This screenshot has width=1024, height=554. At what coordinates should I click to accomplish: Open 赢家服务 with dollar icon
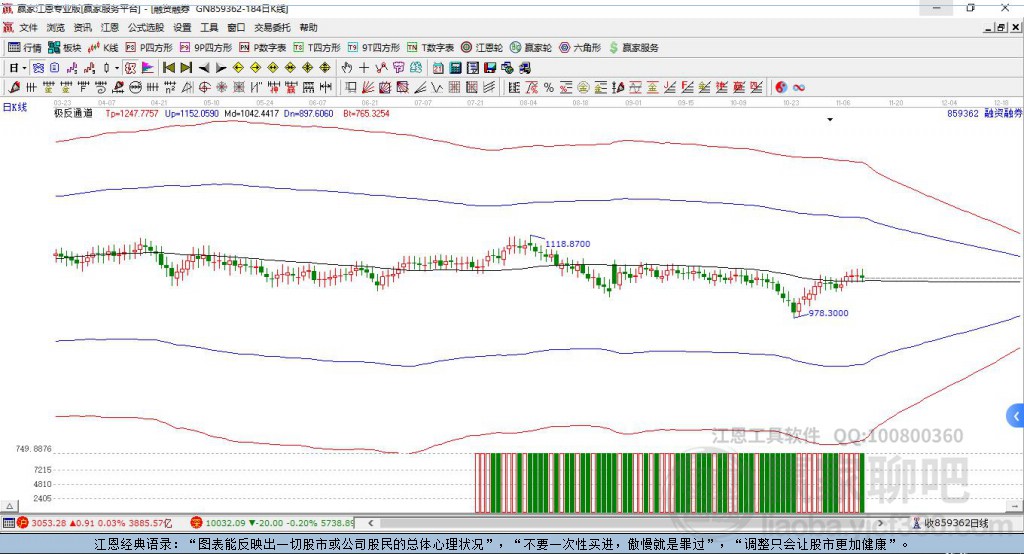point(633,48)
